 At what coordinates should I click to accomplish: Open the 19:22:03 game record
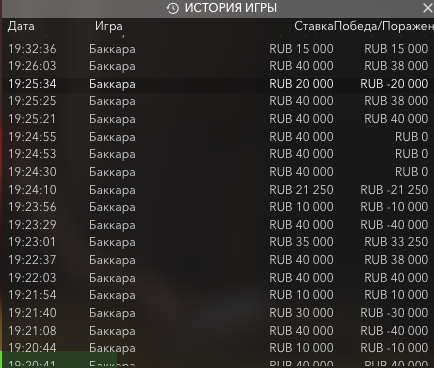tap(218, 278)
